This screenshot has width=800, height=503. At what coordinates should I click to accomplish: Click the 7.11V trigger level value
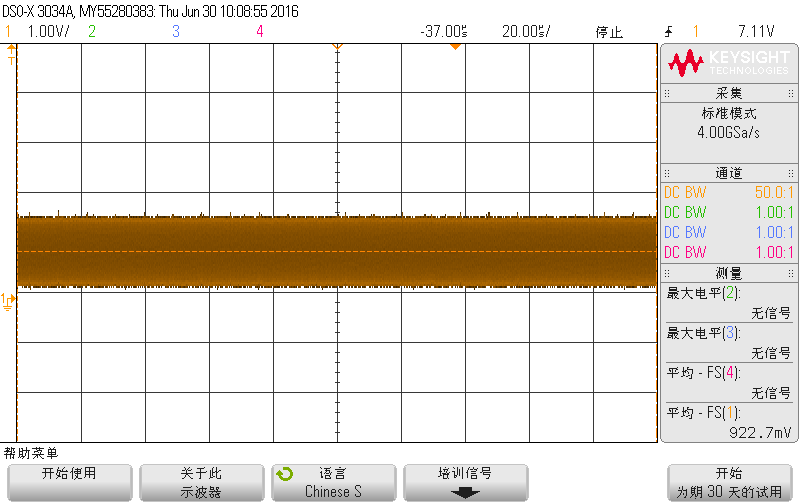coord(756,32)
